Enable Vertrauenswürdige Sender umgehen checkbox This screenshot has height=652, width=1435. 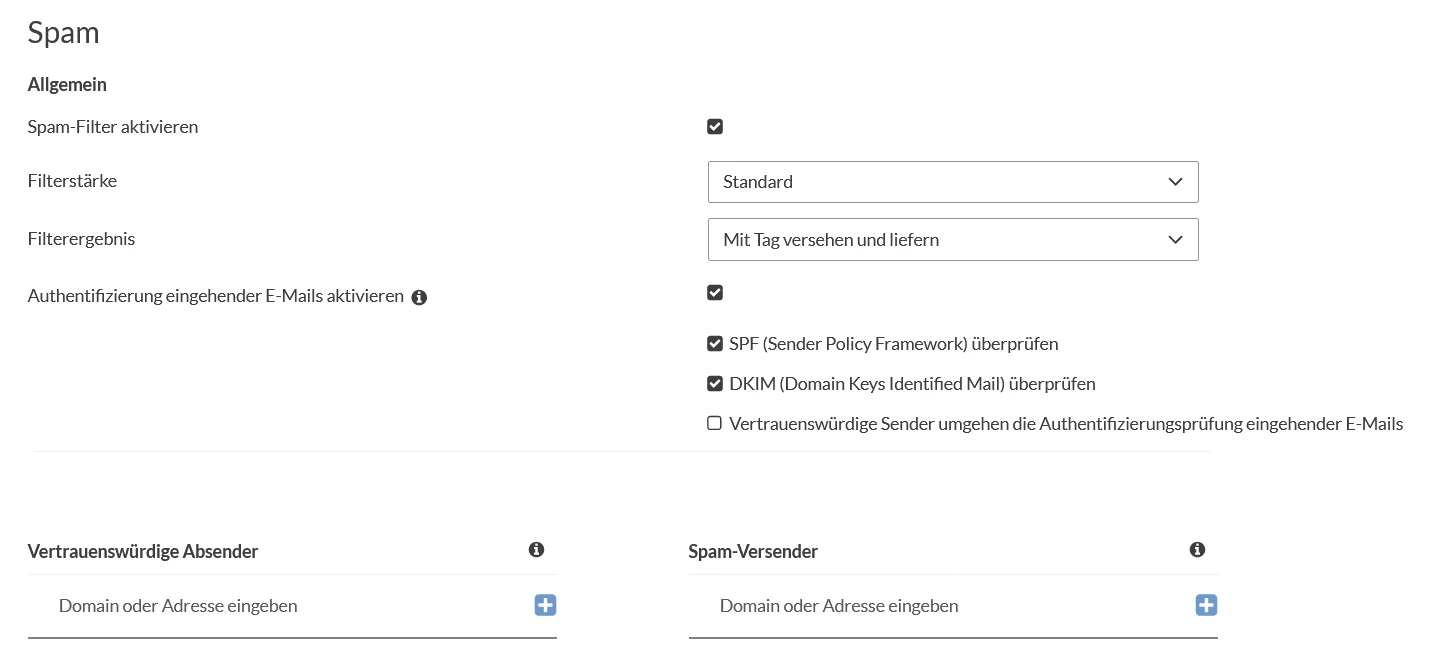(715, 424)
